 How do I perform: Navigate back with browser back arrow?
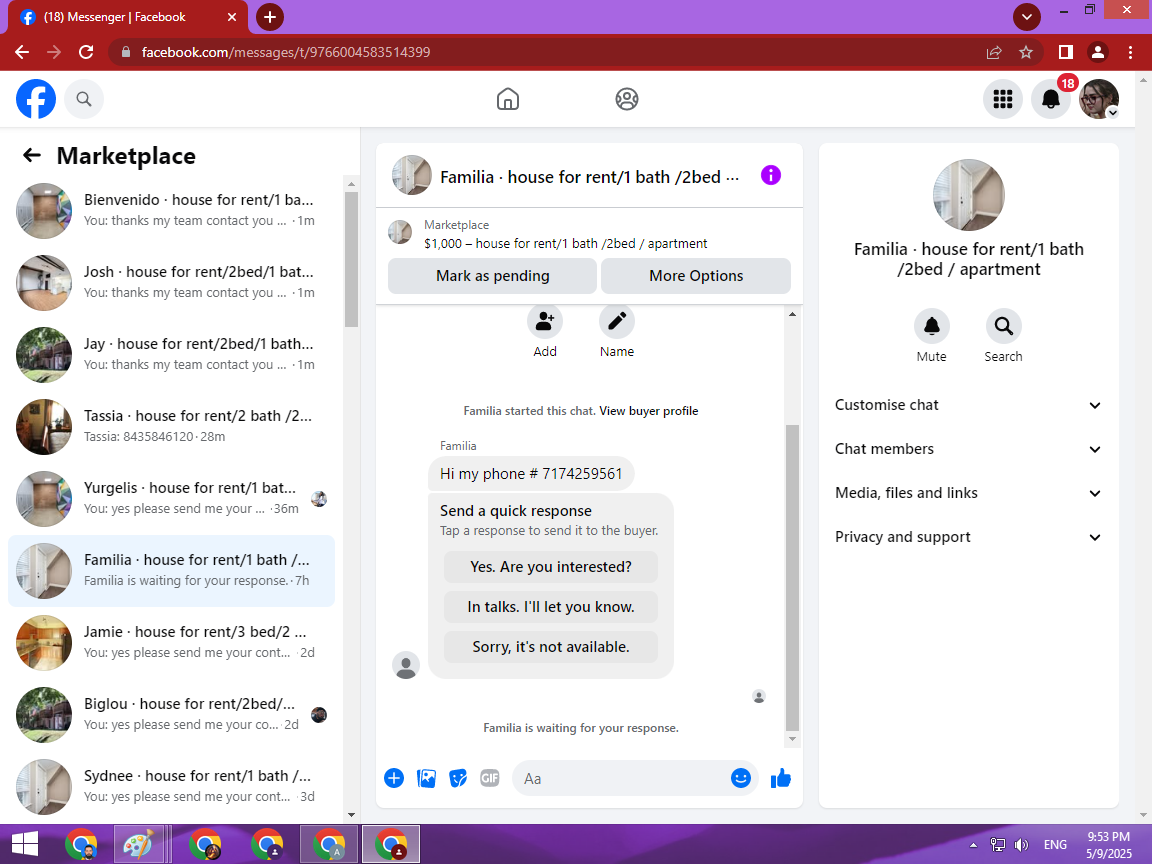(22, 52)
